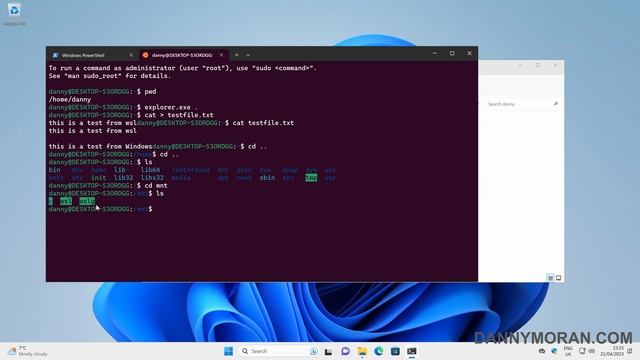Close the danny@DESKTOP-S3ORDGG Ubuntu tab

[222, 55]
